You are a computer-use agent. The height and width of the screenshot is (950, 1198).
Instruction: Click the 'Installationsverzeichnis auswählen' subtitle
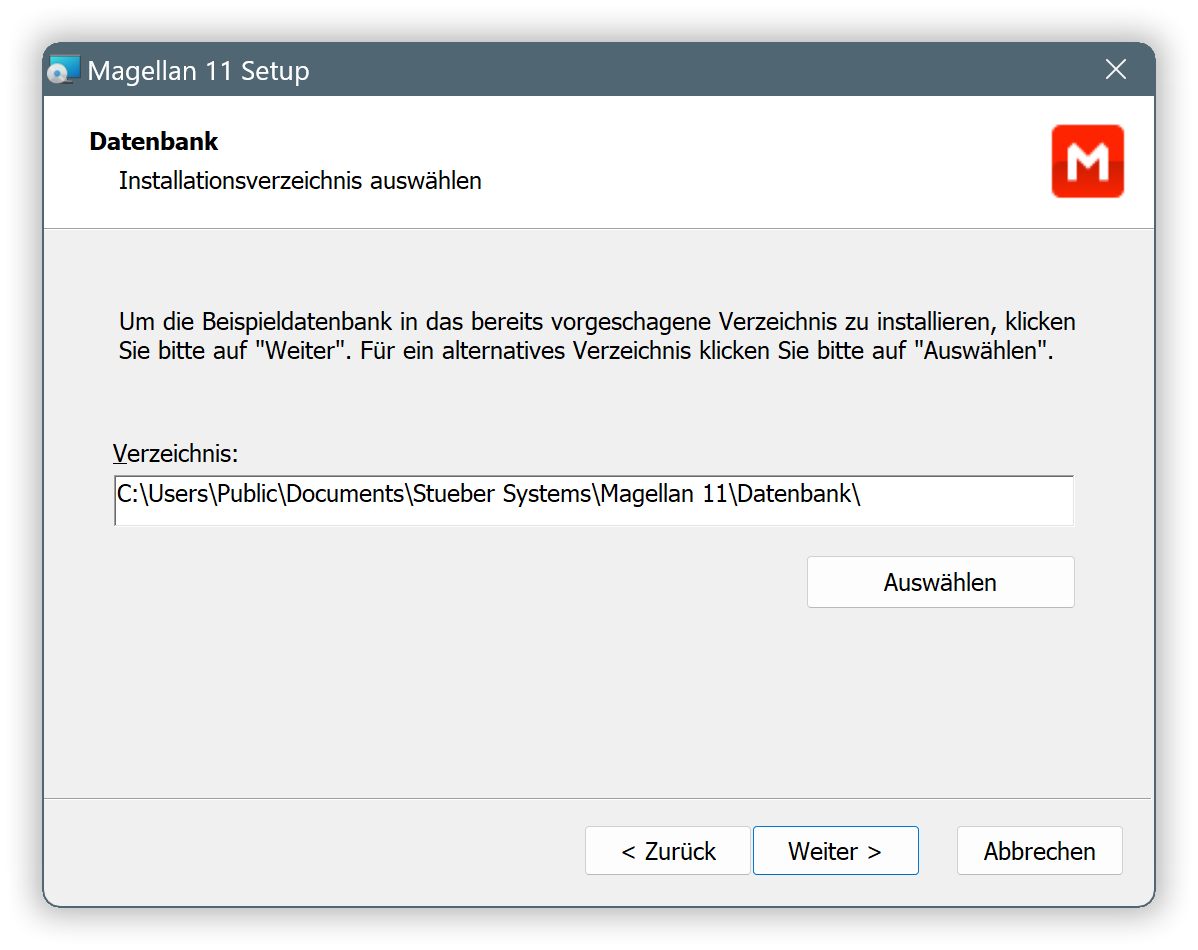coord(300,181)
